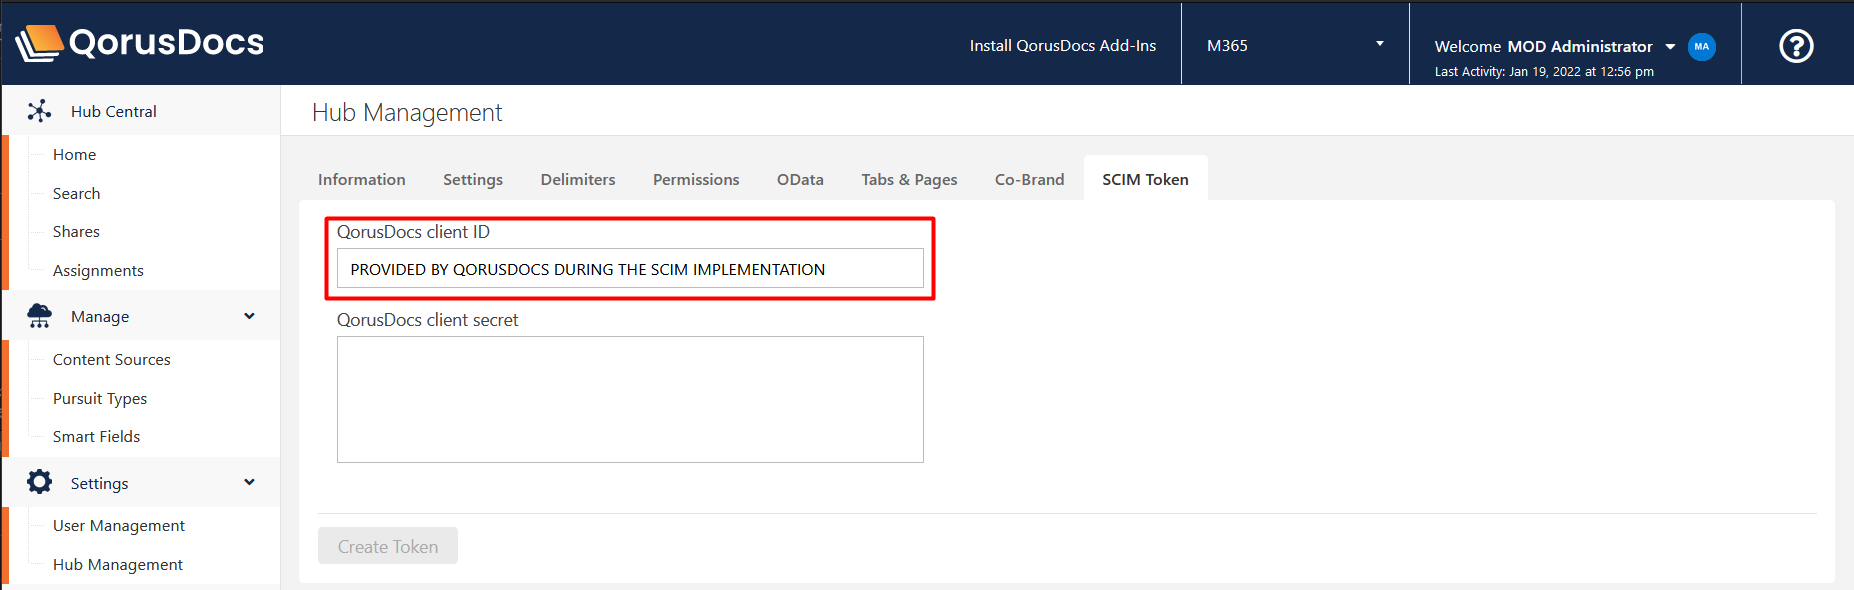Select the Permissions tab
Screen dimensions: 1854x590
click(696, 179)
